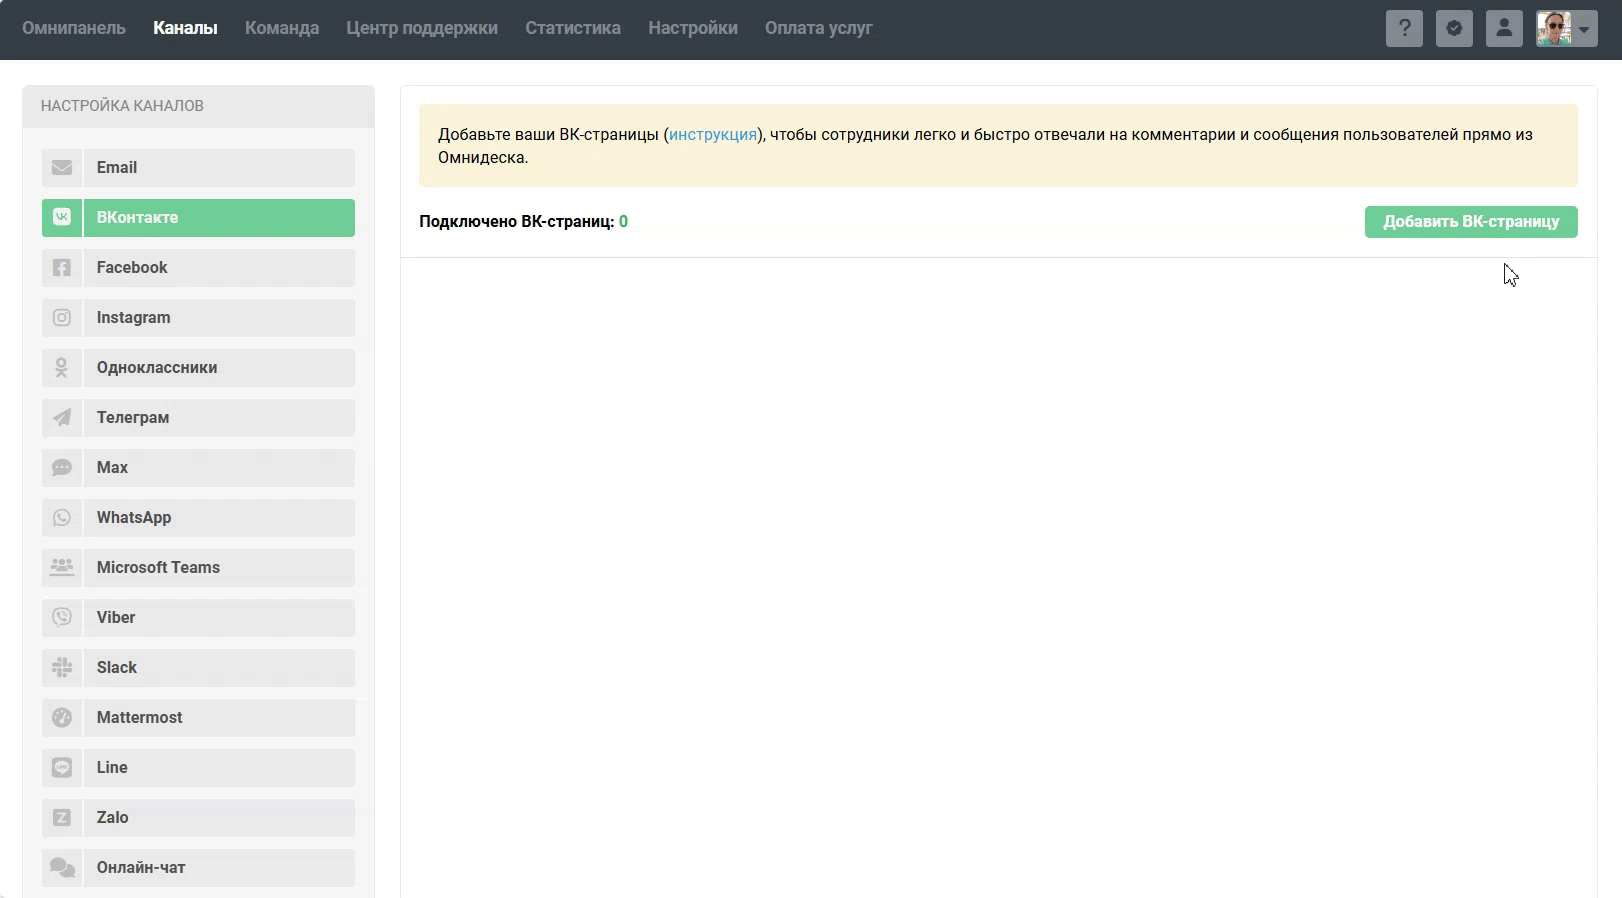Choose the Viber channel label
This screenshot has width=1622, height=898.
pyautogui.click(x=116, y=618)
